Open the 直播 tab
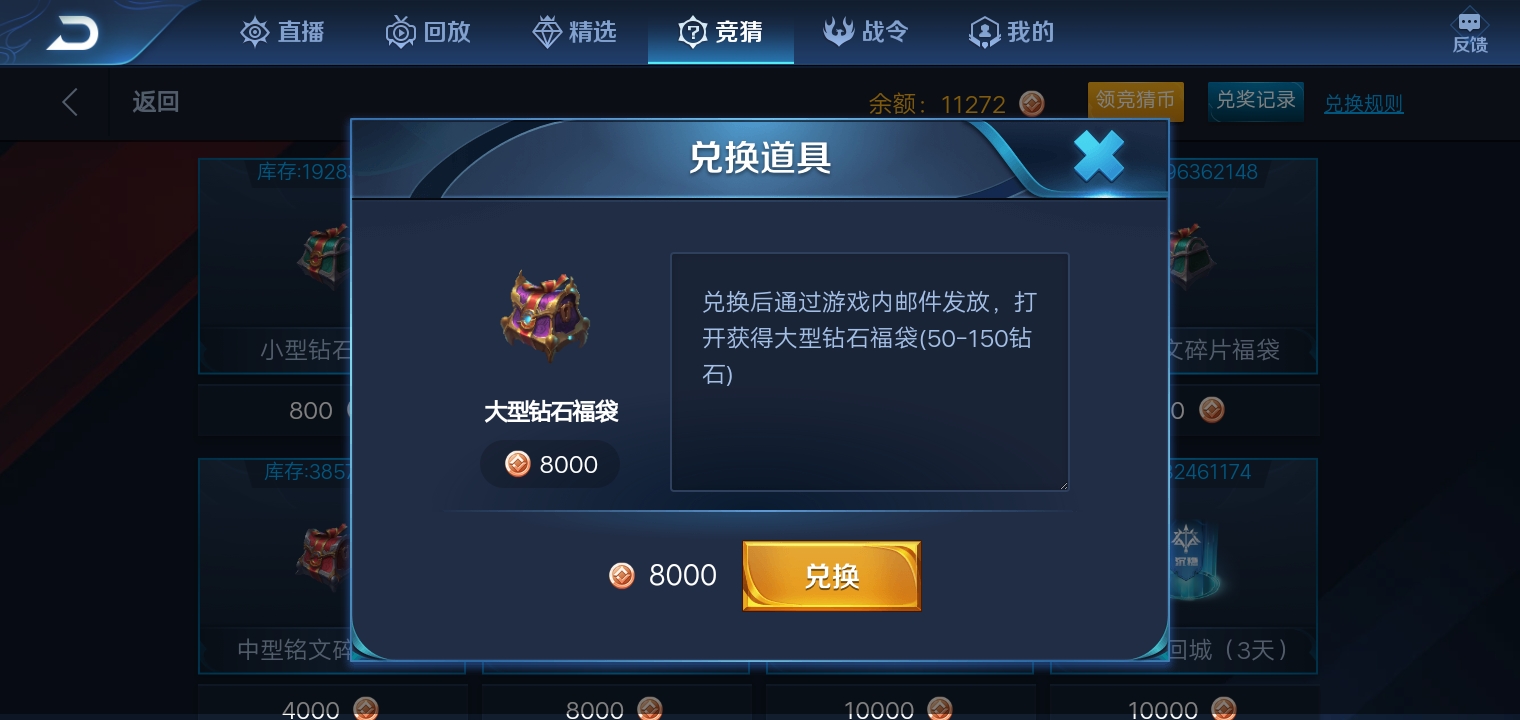1520x720 pixels. (283, 32)
